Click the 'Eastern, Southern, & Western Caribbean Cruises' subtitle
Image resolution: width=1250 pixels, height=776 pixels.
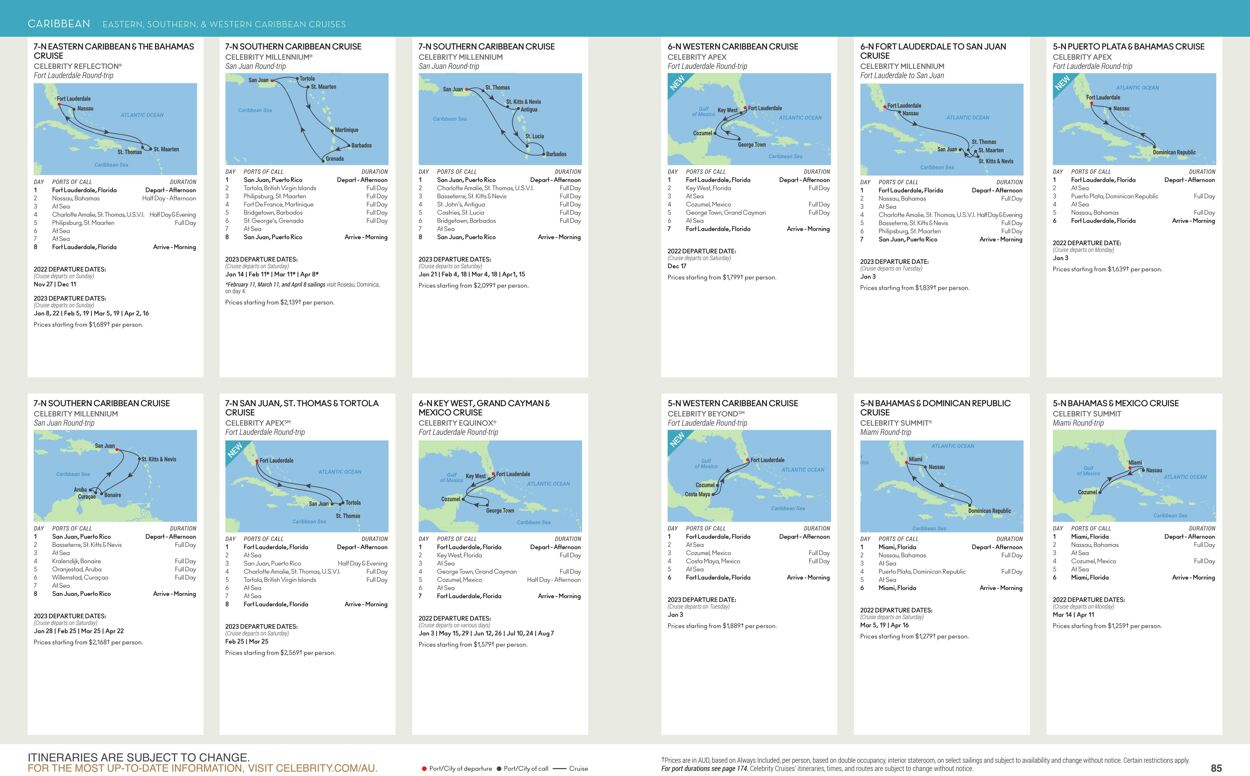222,22
